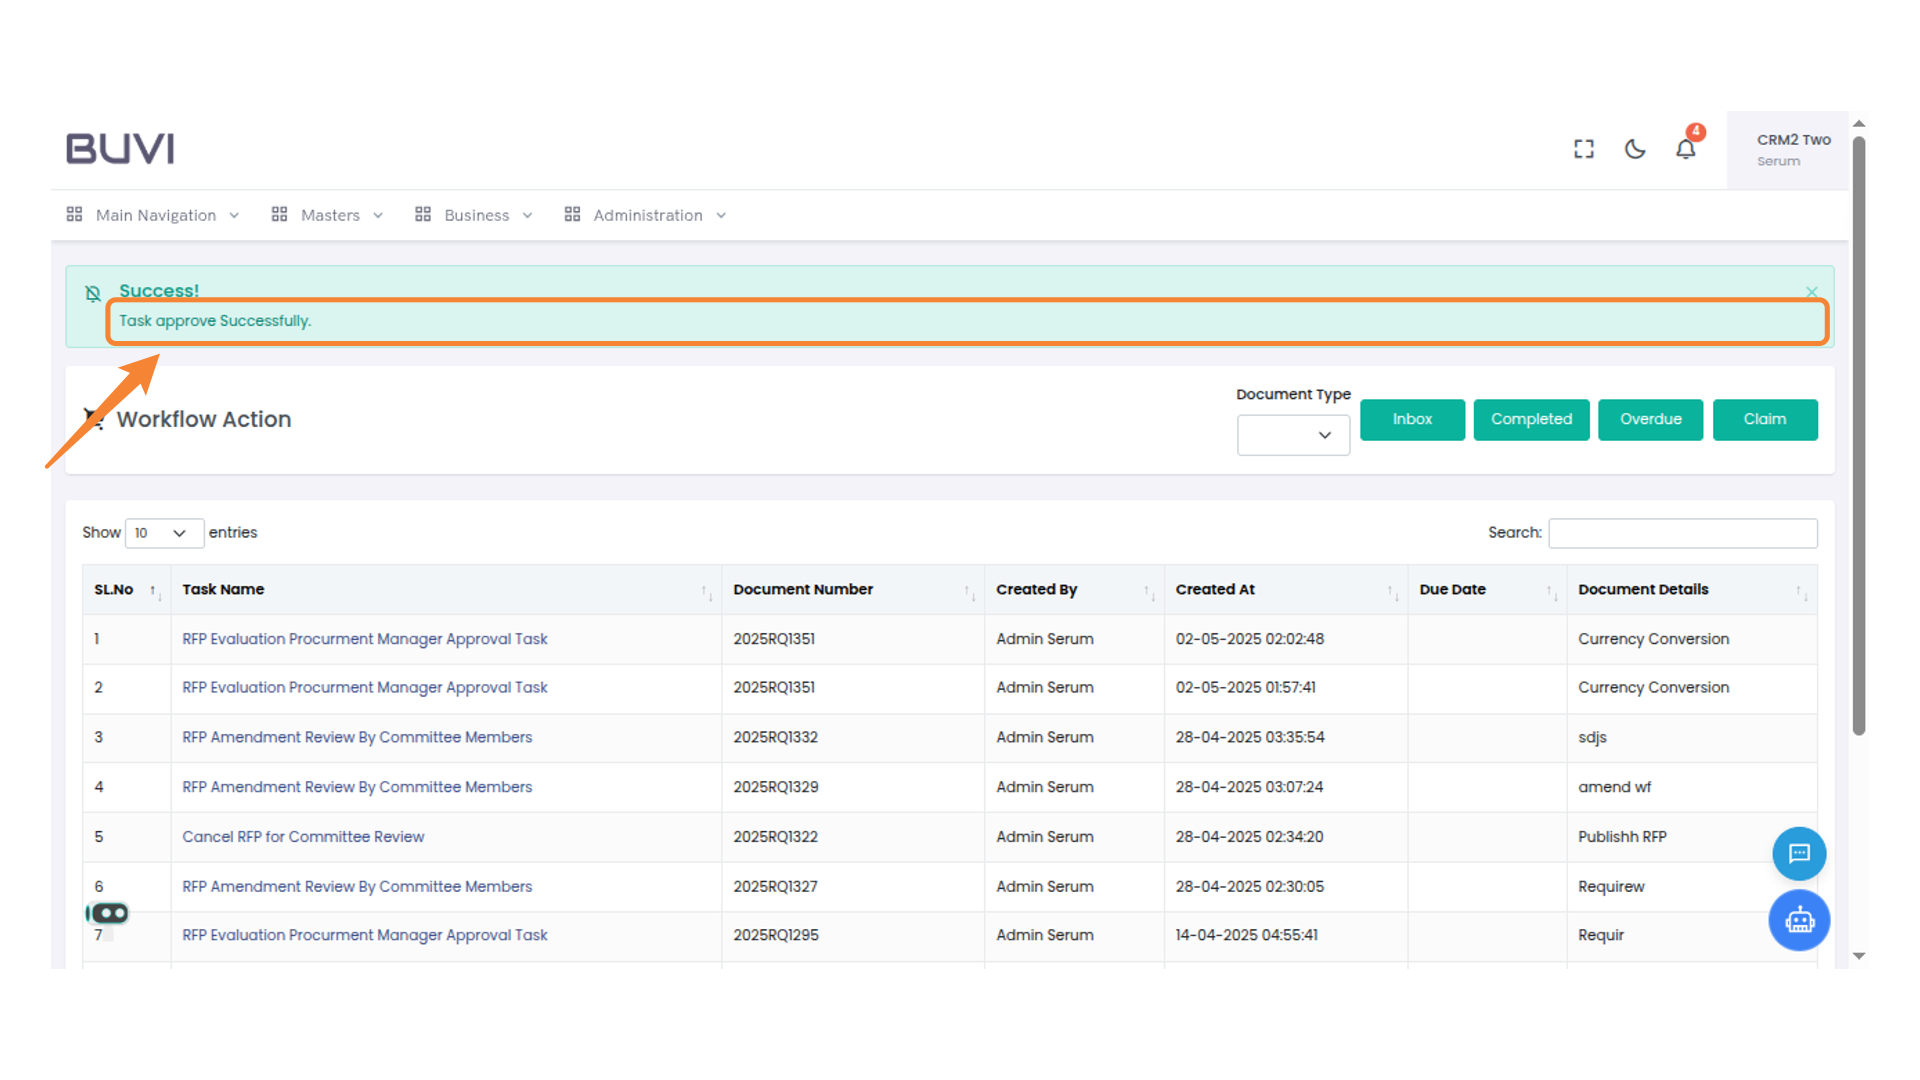Viewport: 1920px width, 1080px height.
Task: Open the notifications bell
Action: 1686,149
